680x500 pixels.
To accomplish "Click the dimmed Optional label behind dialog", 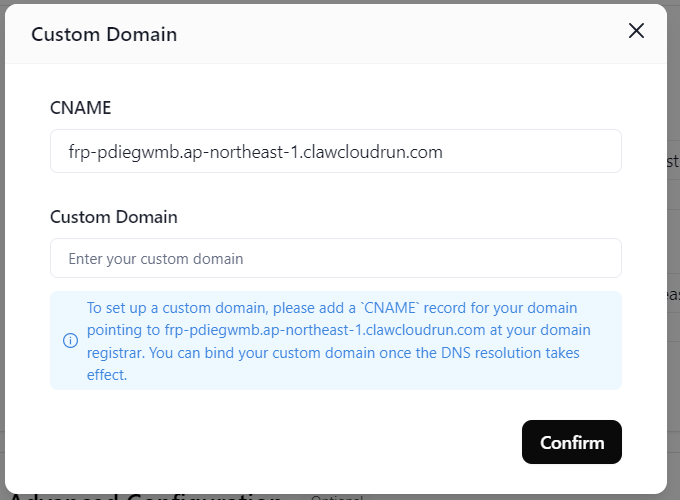I will point(335,497).
